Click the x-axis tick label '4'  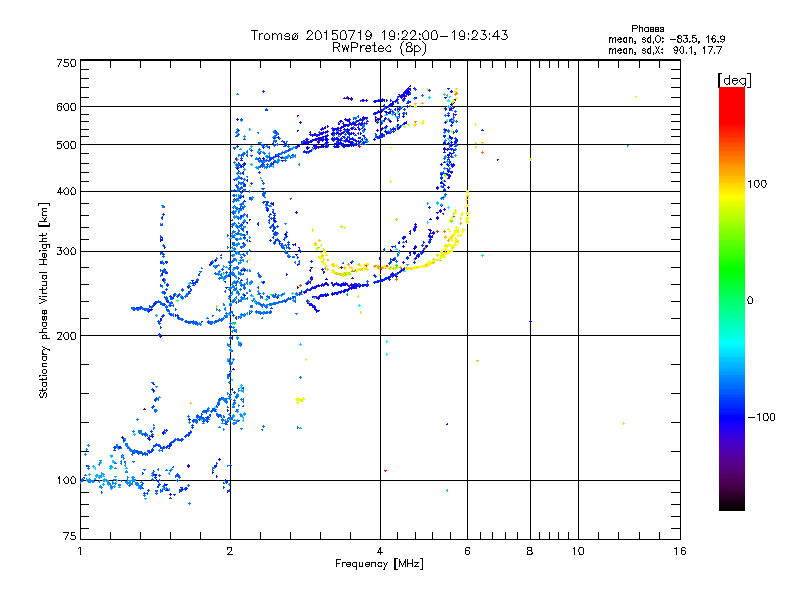tap(380, 551)
